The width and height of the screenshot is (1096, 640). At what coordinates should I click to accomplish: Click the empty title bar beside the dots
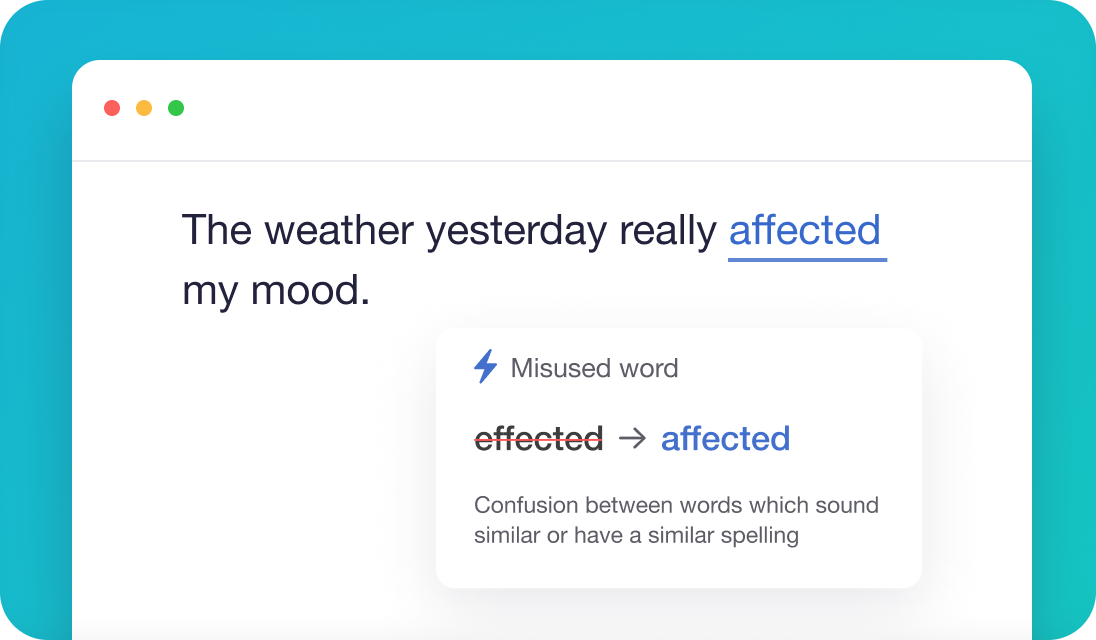[x=600, y=110]
